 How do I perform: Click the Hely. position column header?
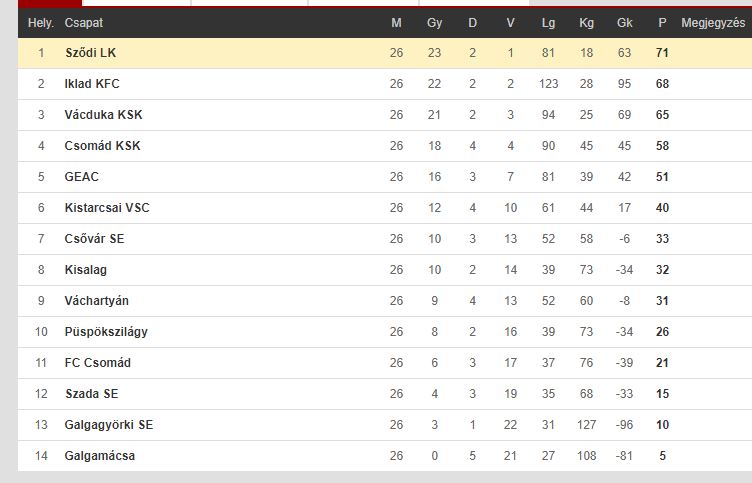(x=40, y=23)
